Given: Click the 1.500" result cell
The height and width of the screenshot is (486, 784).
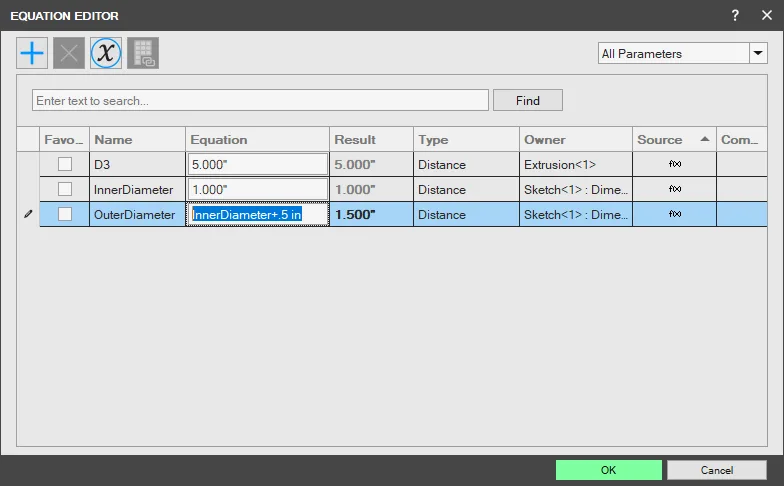Looking at the screenshot, I should click(372, 214).
